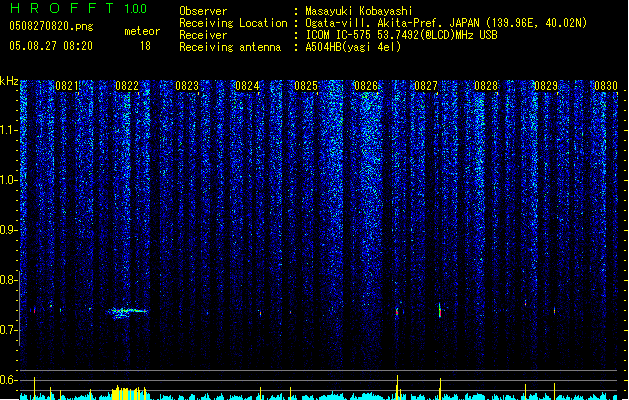Select the meteor count value 18

[x=145, y=46]
